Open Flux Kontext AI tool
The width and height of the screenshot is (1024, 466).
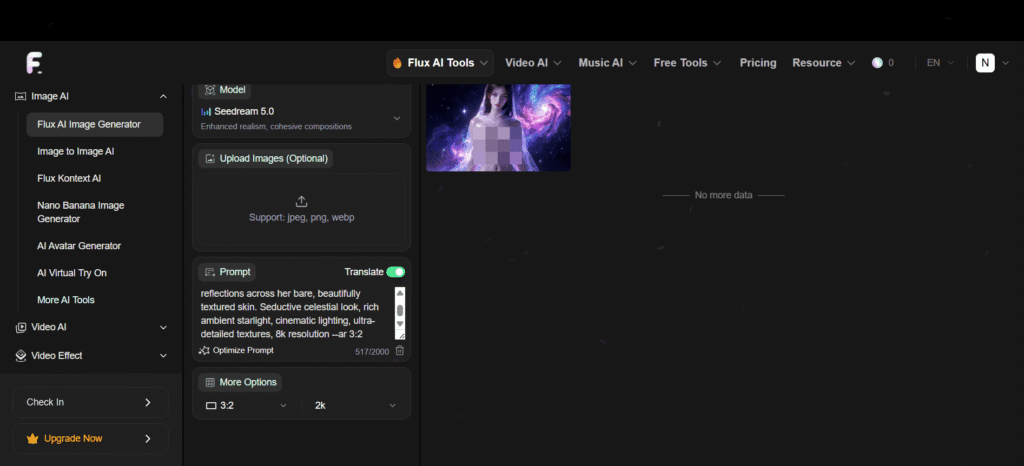69,178
